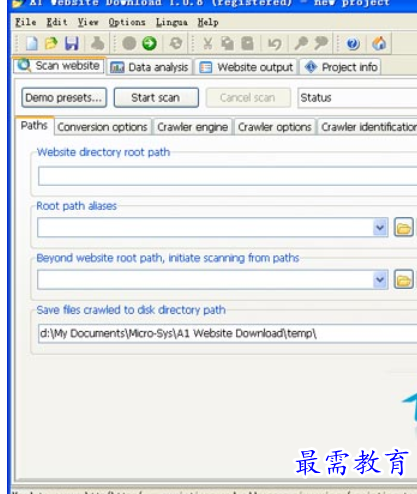Screen dimensions: 417x494
Task: Open the Lingua menu
Action: (x=172, y=22)
